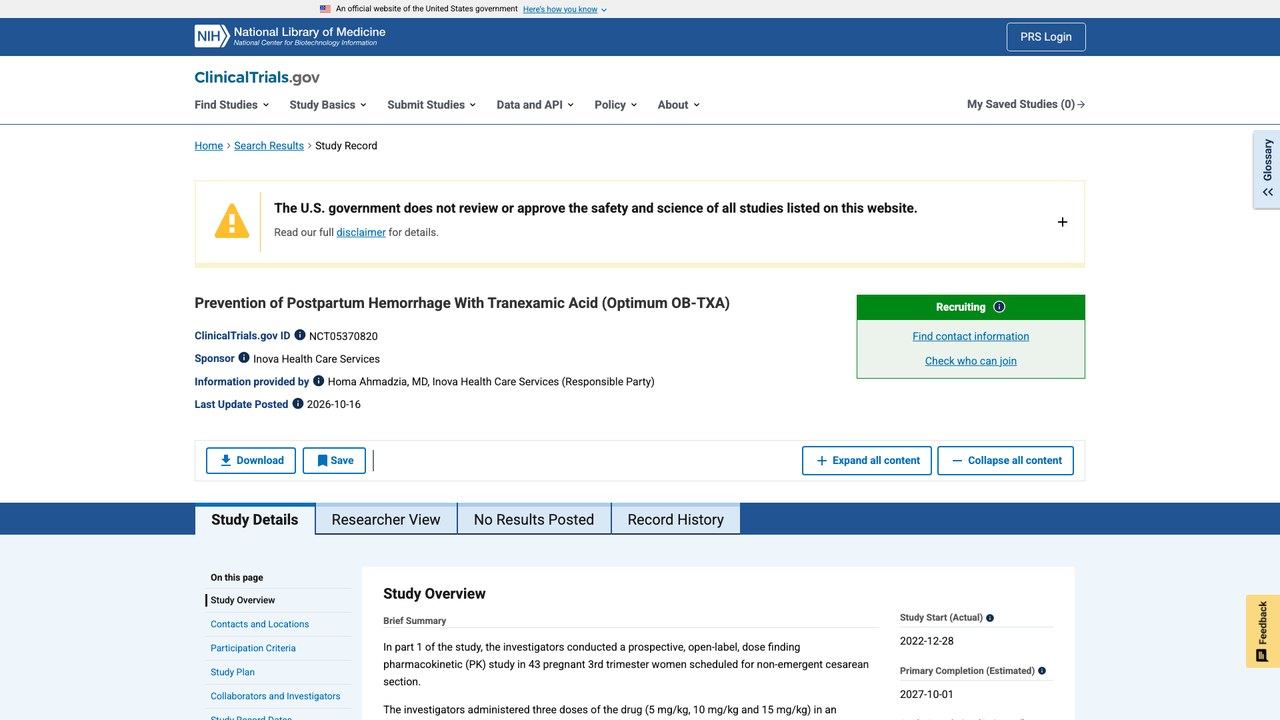Expand the disclaimer banner with plus icon

point(1062,222)
